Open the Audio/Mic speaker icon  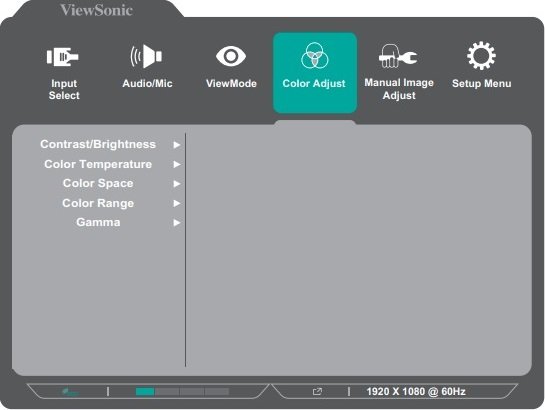146,56
